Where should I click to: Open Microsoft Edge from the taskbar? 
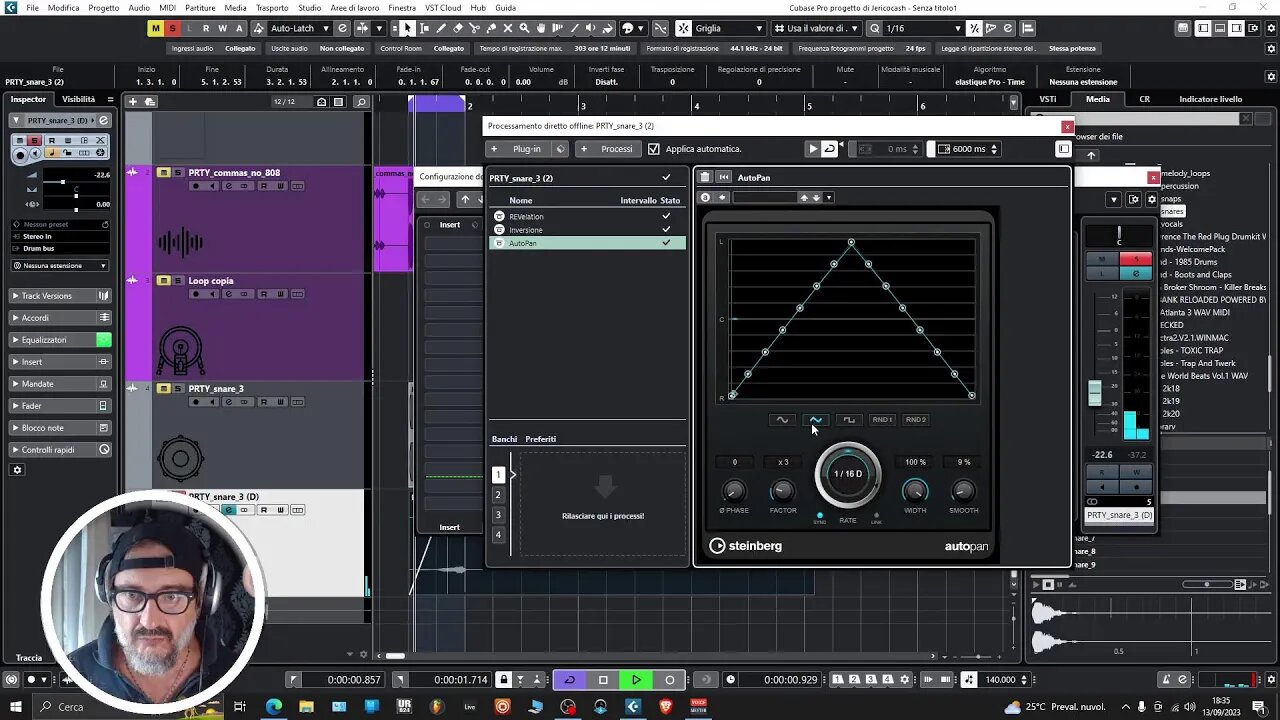tap(274, 706)
